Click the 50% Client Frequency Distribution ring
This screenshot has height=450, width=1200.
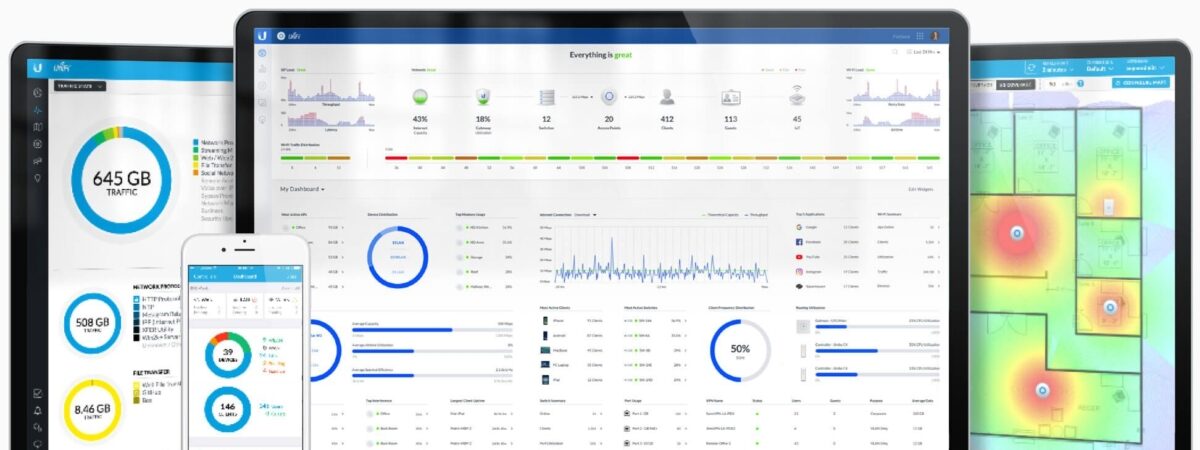coord(739,350)
